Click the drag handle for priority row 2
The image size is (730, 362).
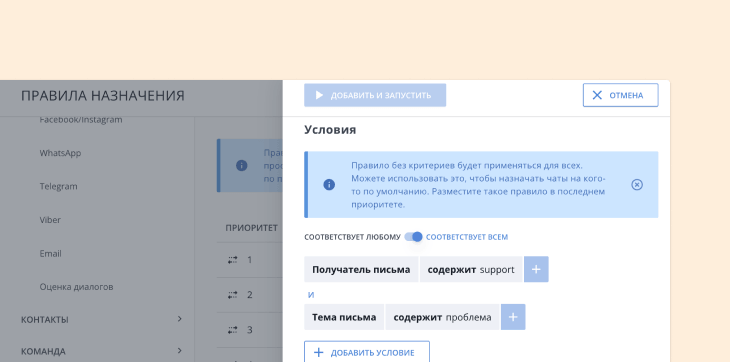pyautogui.click(x=232, y=295)
